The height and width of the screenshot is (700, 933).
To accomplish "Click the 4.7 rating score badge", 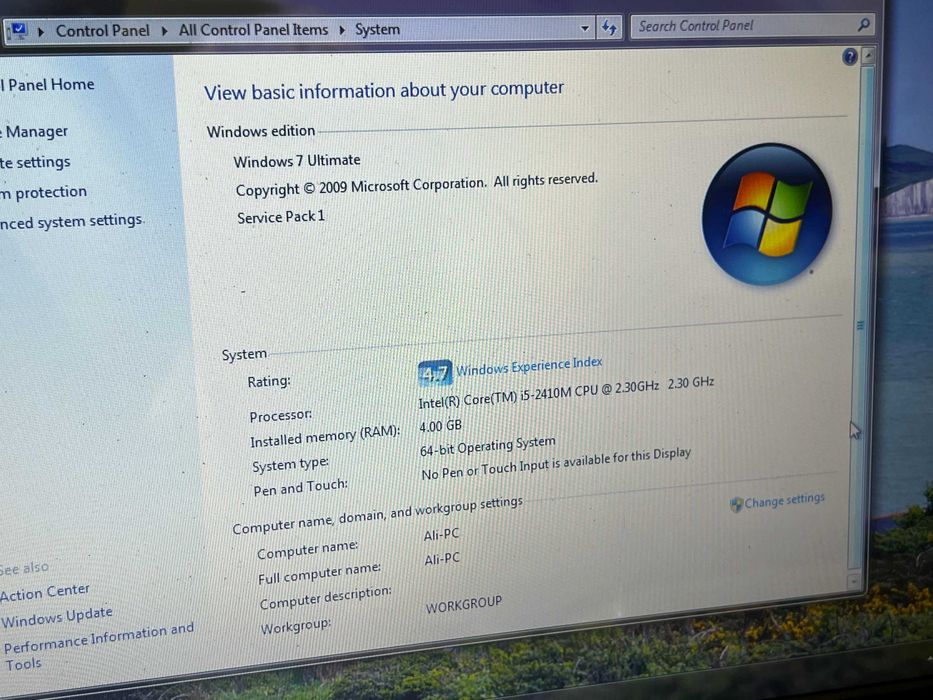I will click(x=434, y=373).
